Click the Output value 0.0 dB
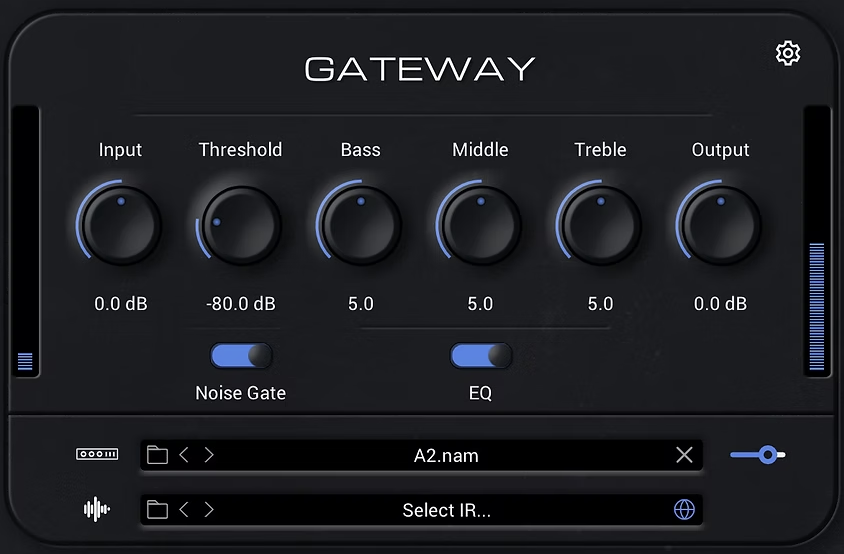 (720, 304)
